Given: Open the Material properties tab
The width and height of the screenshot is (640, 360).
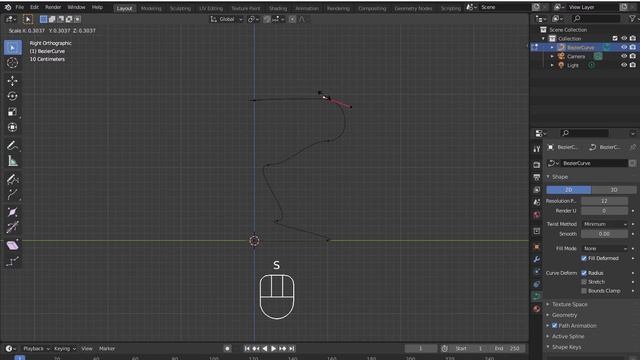Looking at the screenshot, I should [x=536, y=309].
